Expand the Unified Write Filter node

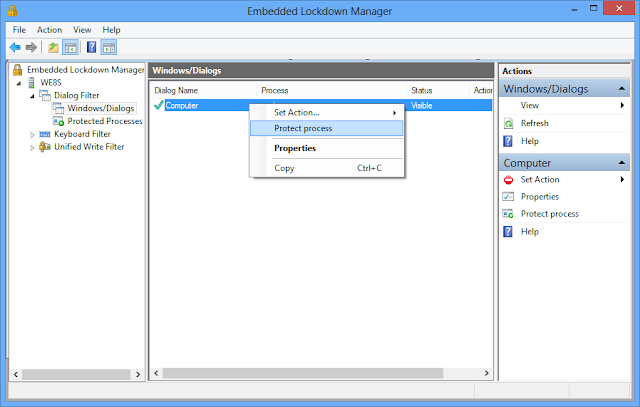[32, 148]
